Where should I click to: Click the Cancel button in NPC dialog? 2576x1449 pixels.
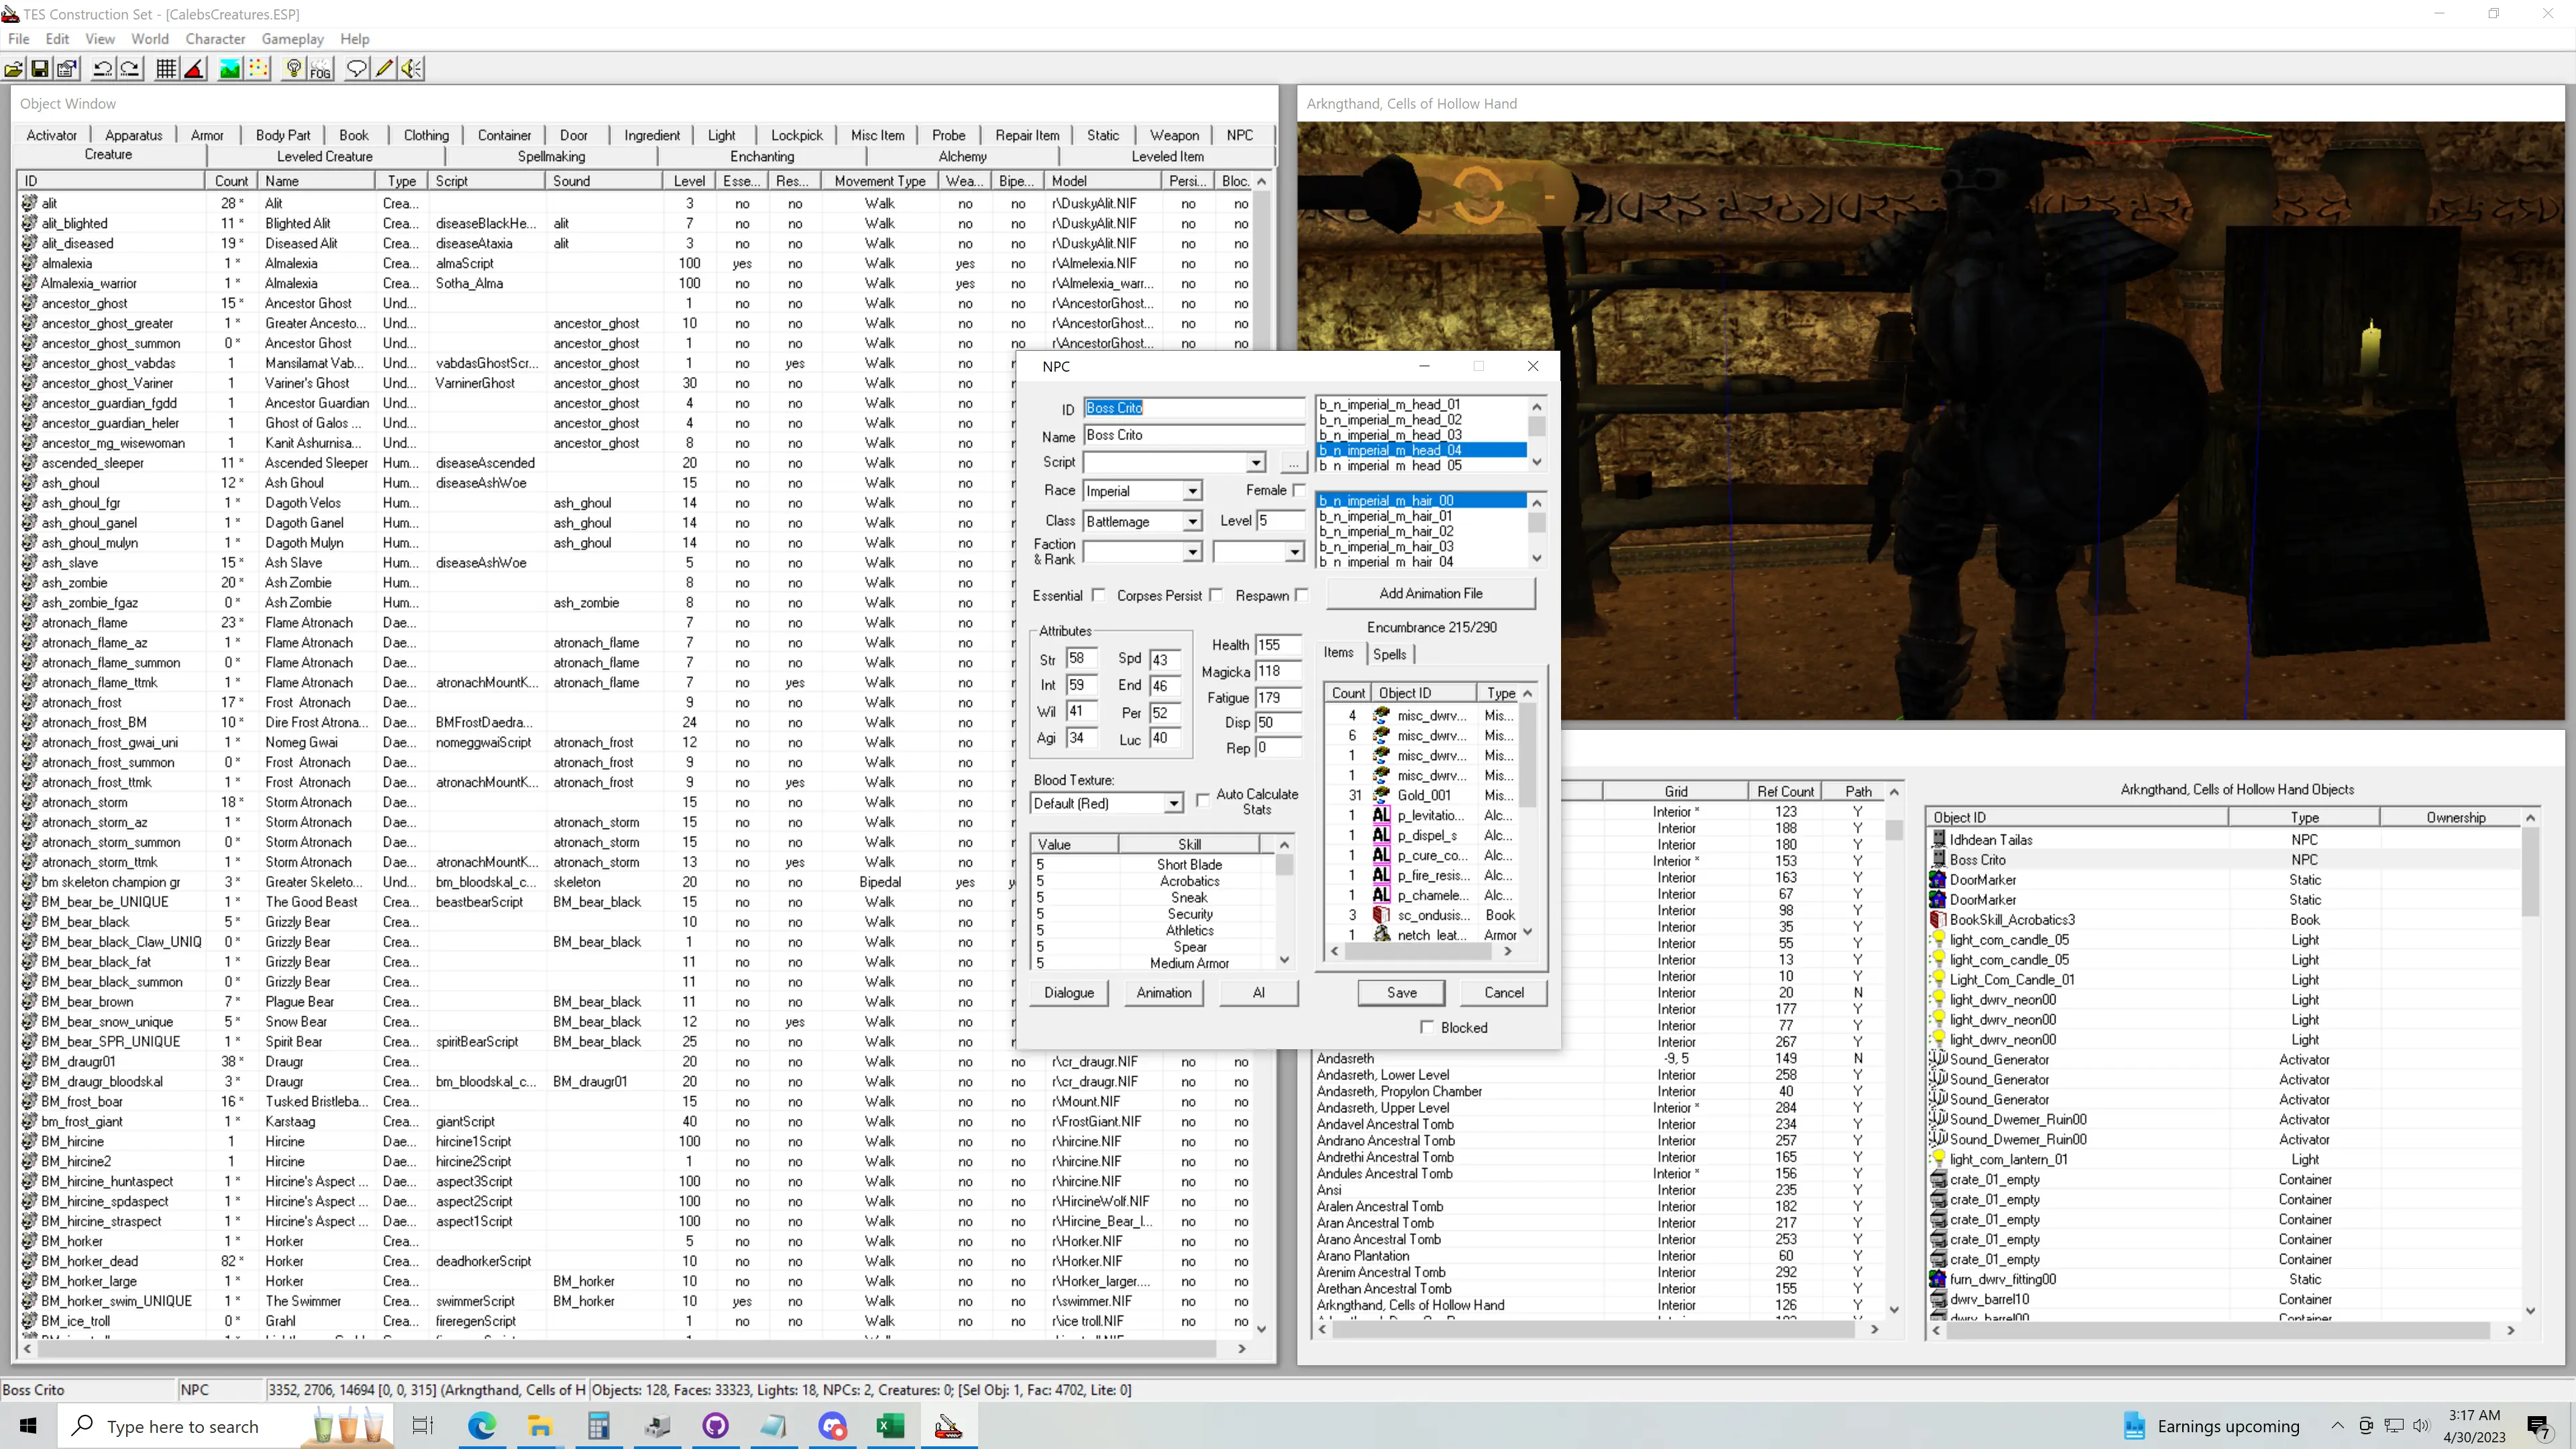pos(1504,992)
